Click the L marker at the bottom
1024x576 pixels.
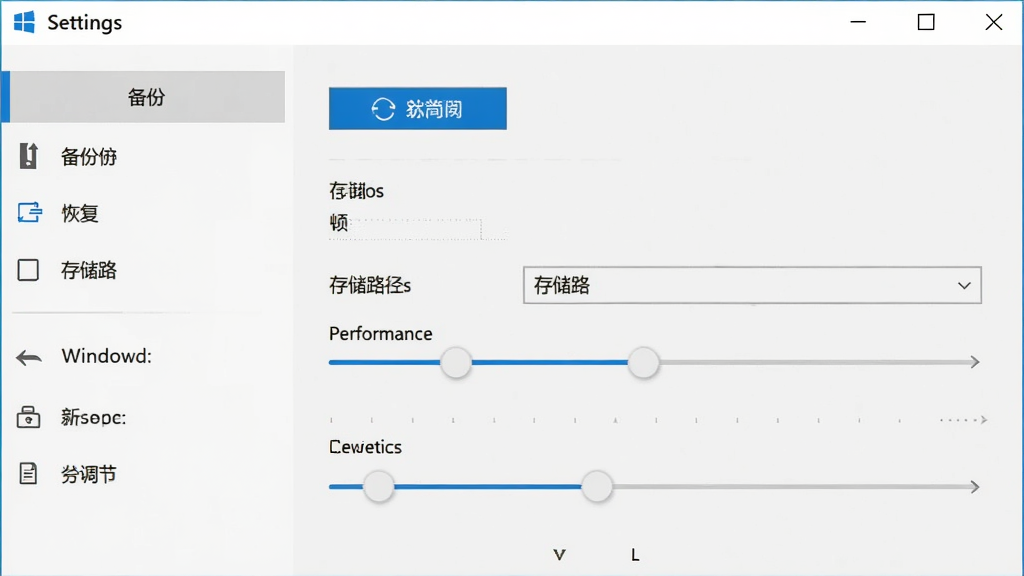tap(635, 555)
